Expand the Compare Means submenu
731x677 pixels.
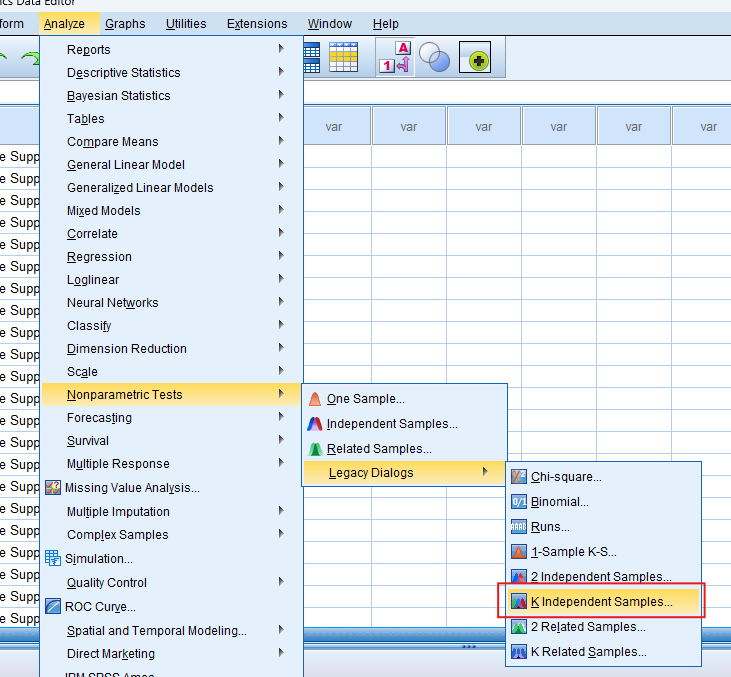tap(112, 142)
